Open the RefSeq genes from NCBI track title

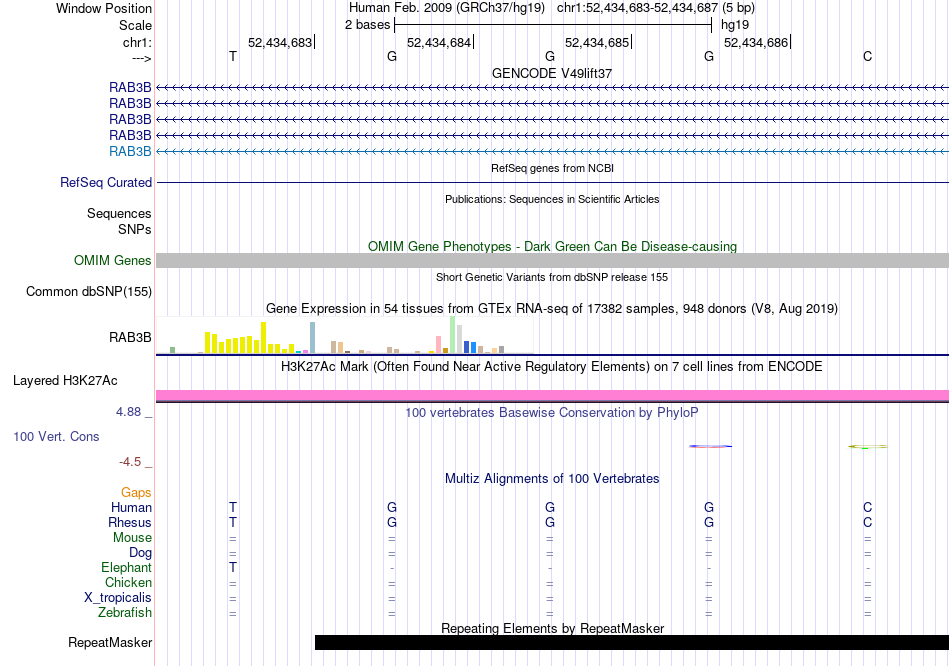[552, 168]
